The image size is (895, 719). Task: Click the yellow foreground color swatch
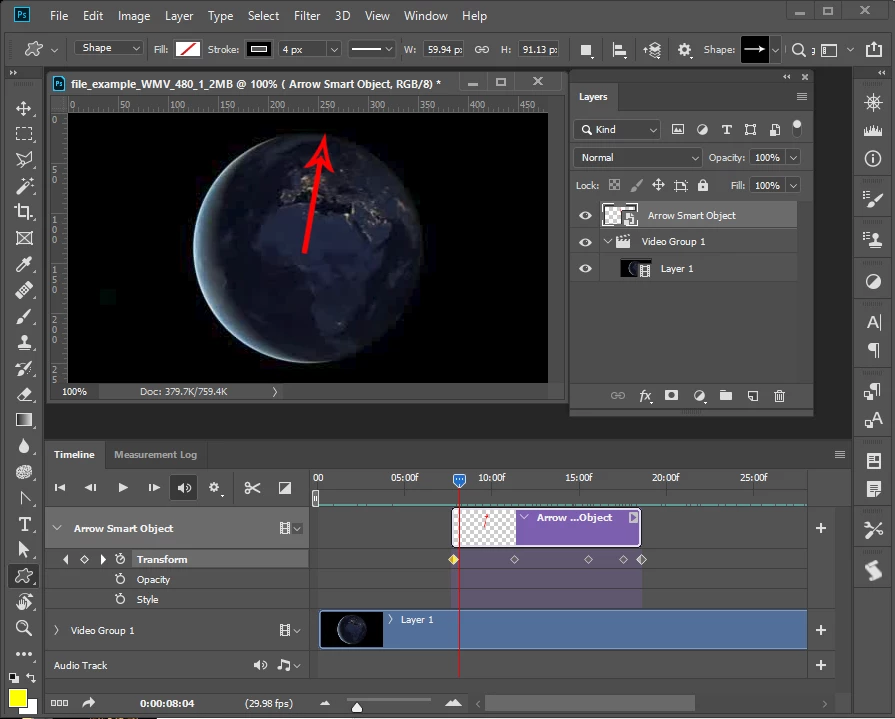(17, 697)
